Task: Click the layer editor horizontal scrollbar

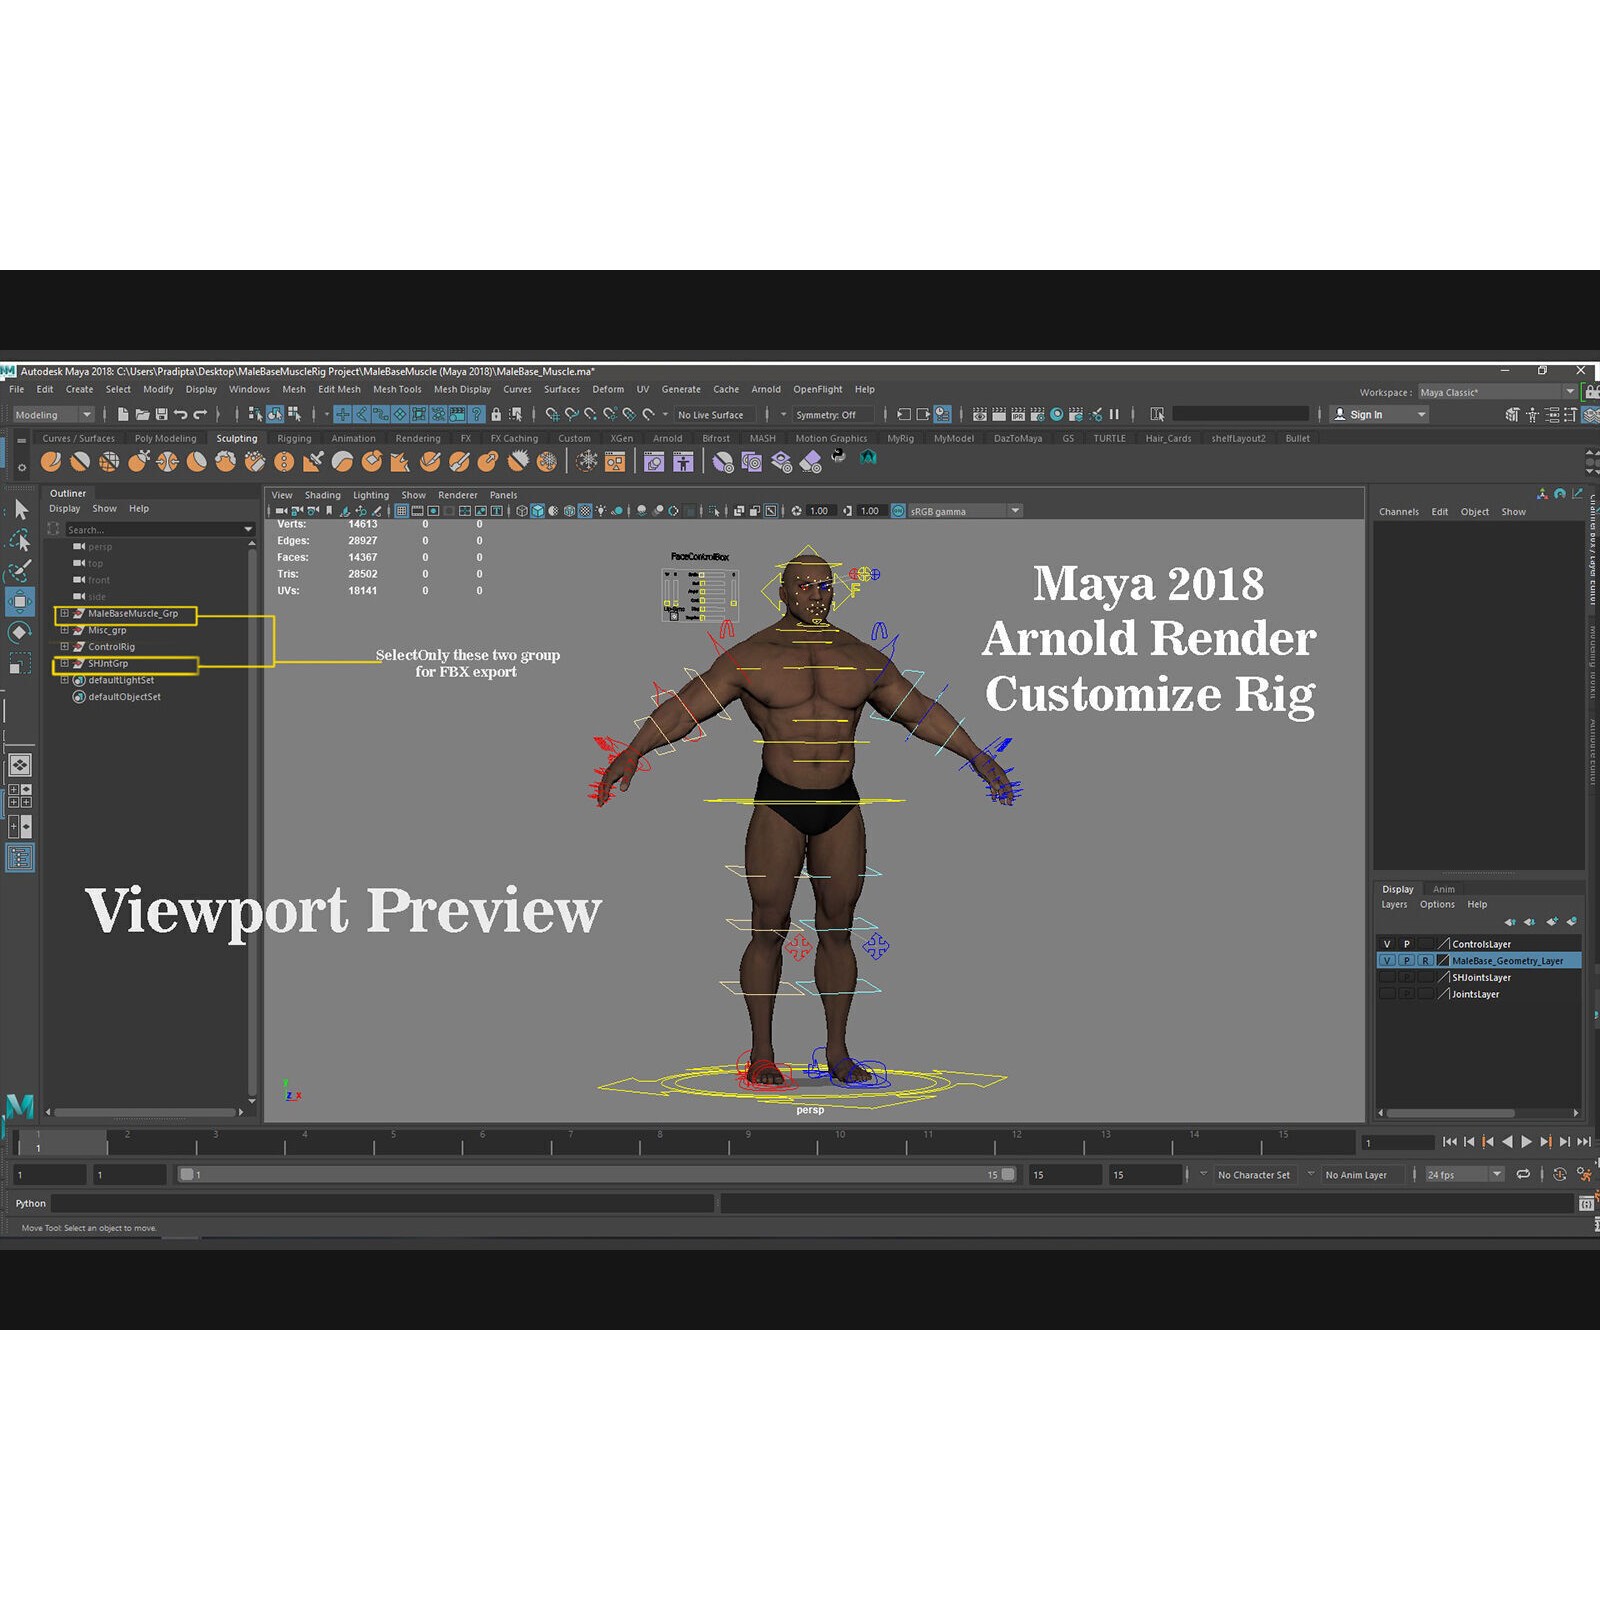Action: click(1450, 1113)
